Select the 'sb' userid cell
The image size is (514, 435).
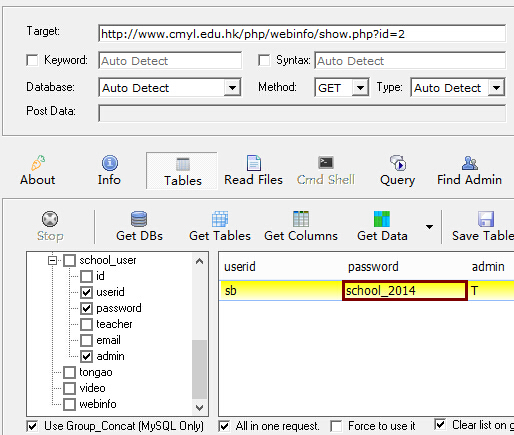tap(281, 290)
